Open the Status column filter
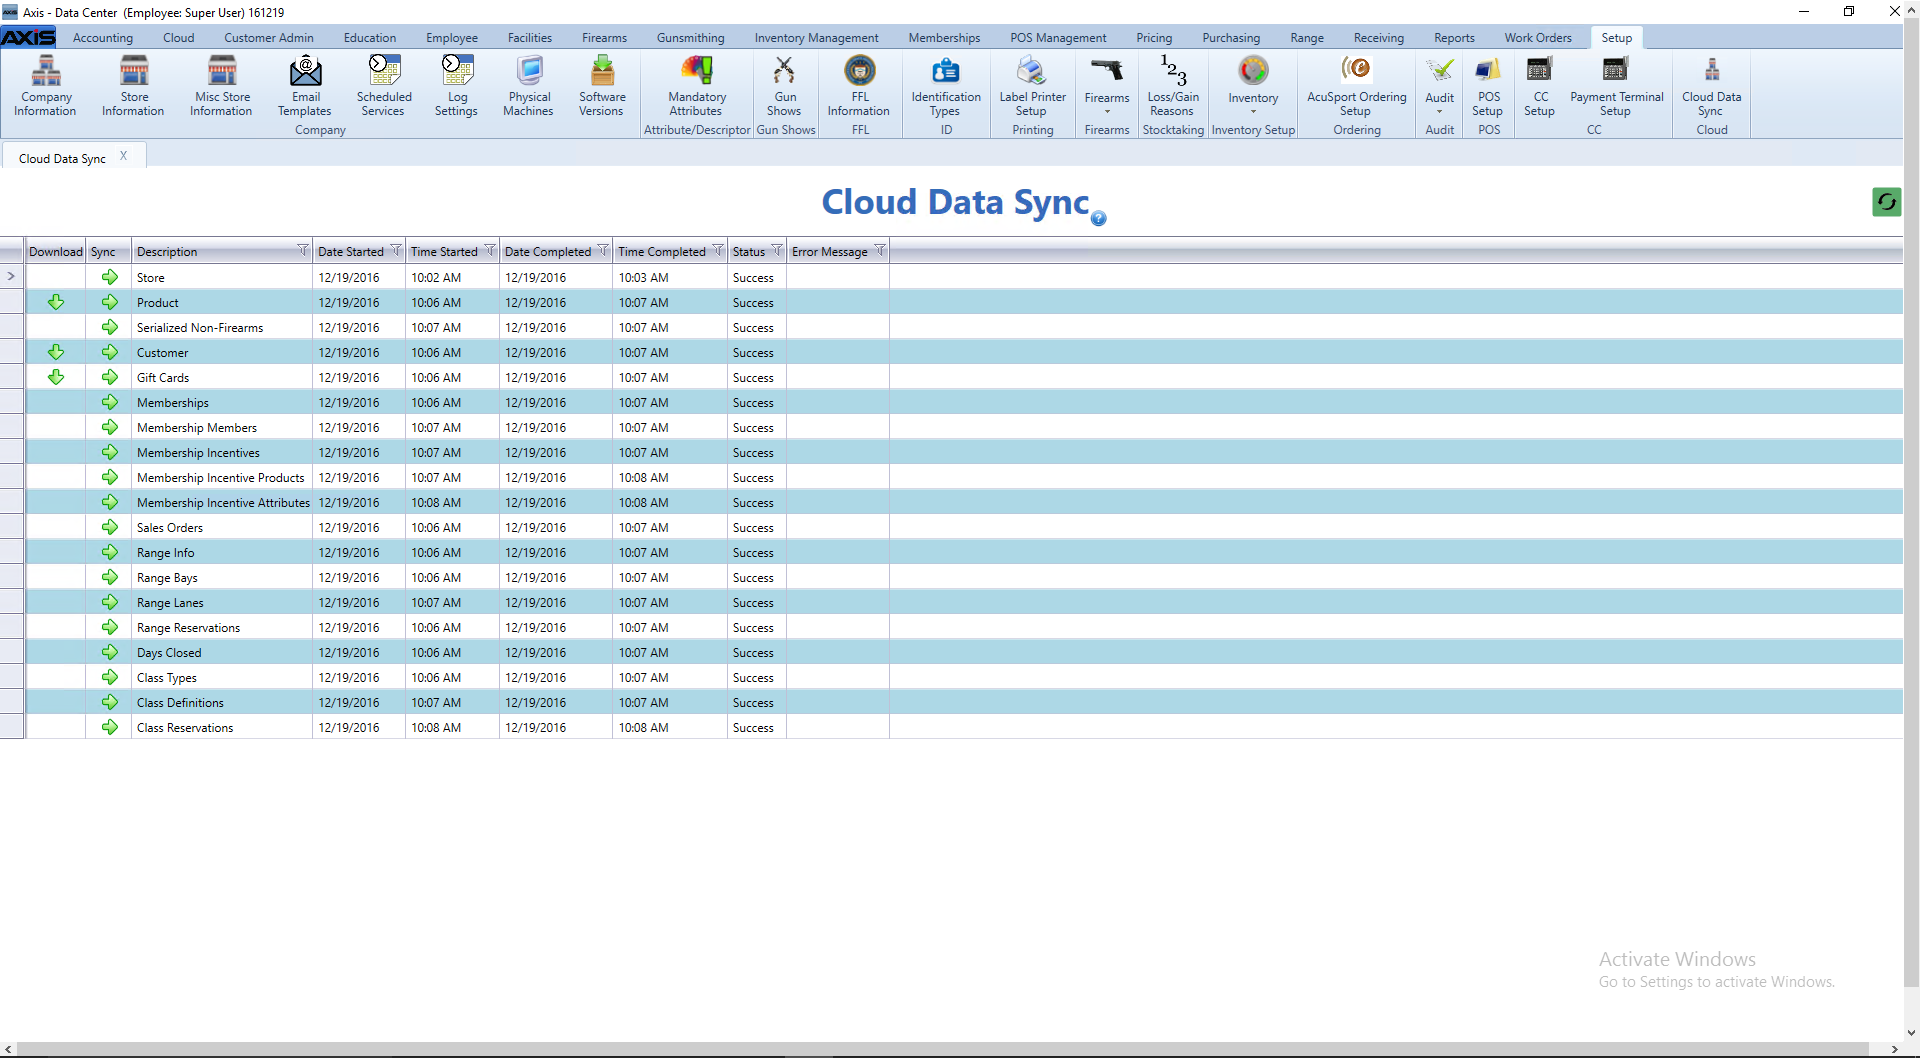This screenshot has height=1058, width=1920. click(x=777, y=250)
